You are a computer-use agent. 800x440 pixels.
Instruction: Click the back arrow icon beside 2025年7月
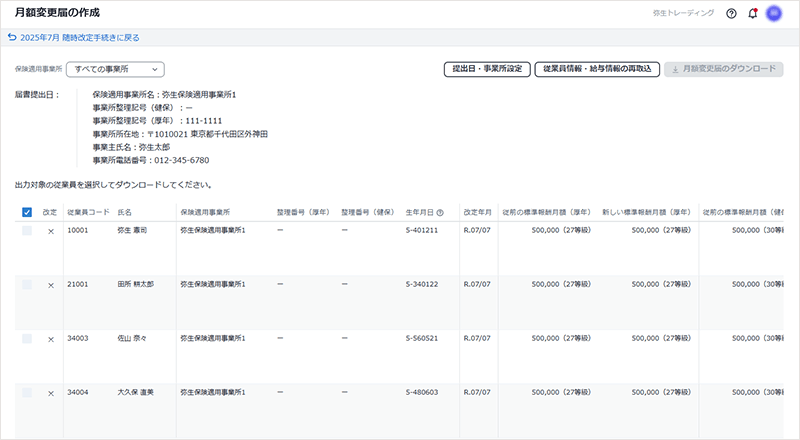[x=11, y=38]
